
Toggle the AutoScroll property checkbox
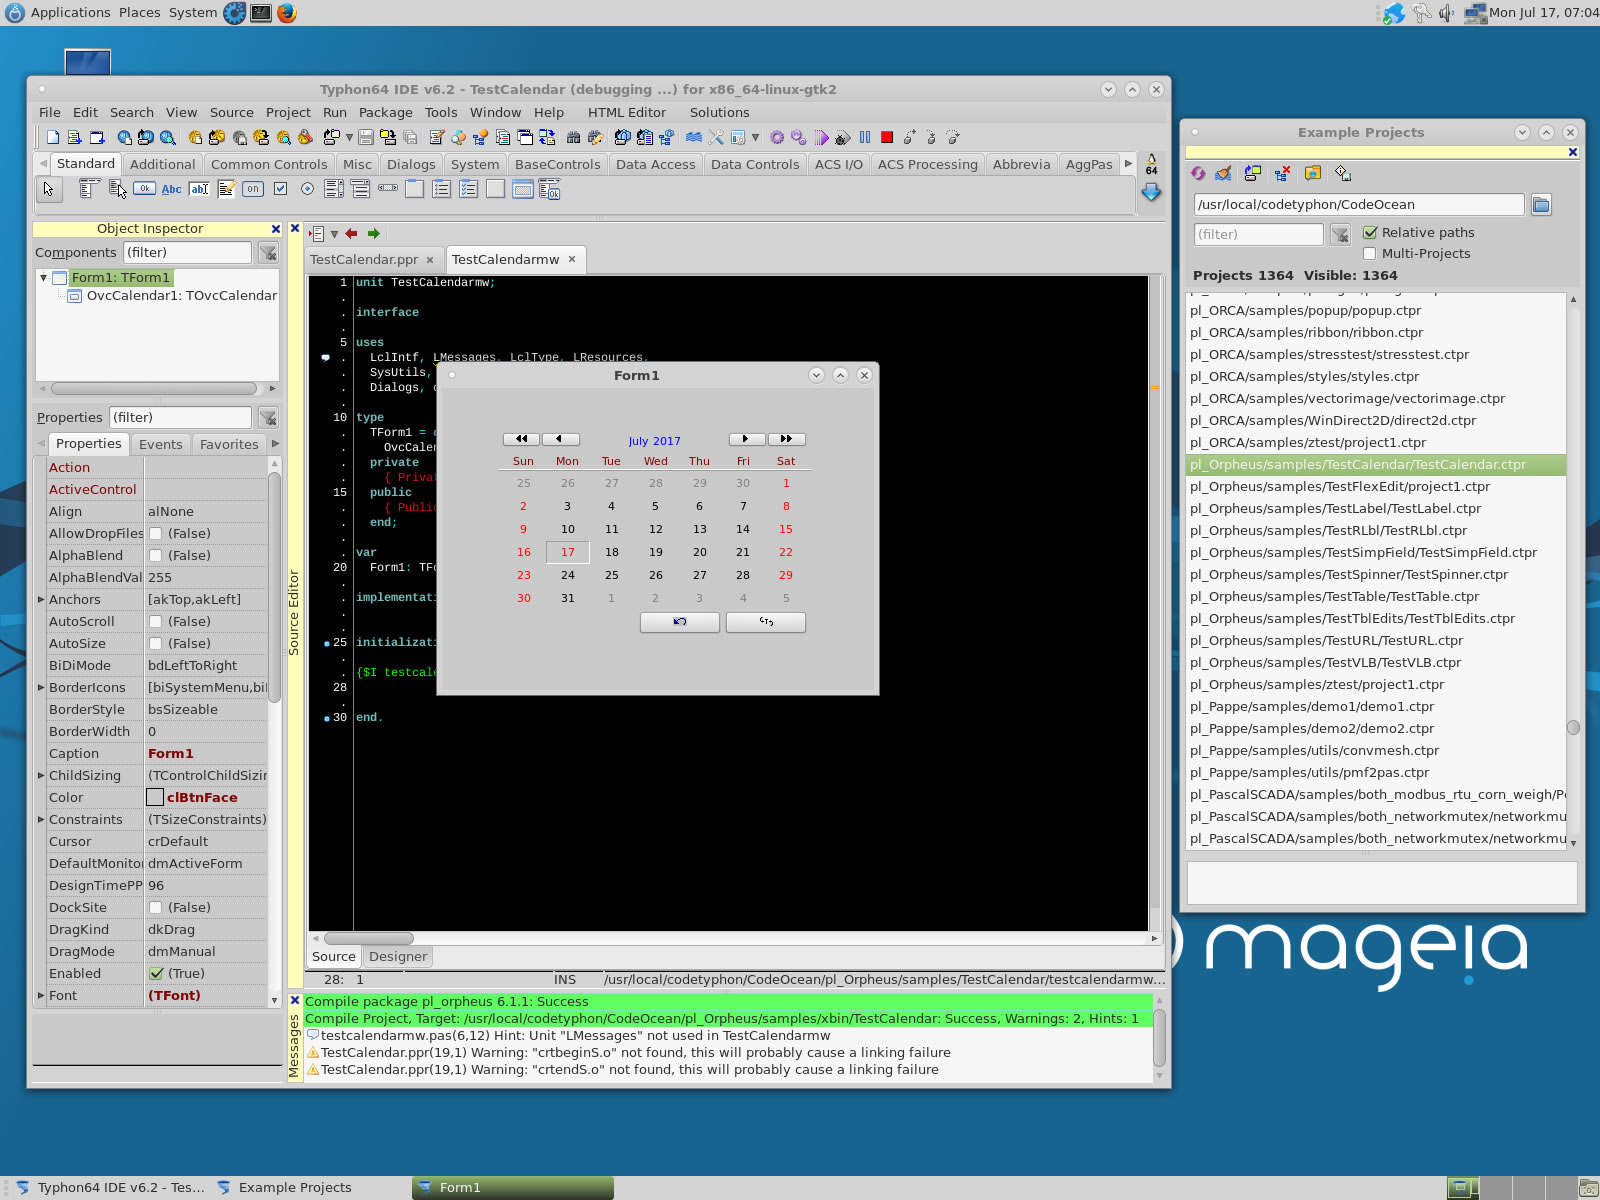(155, 622)
